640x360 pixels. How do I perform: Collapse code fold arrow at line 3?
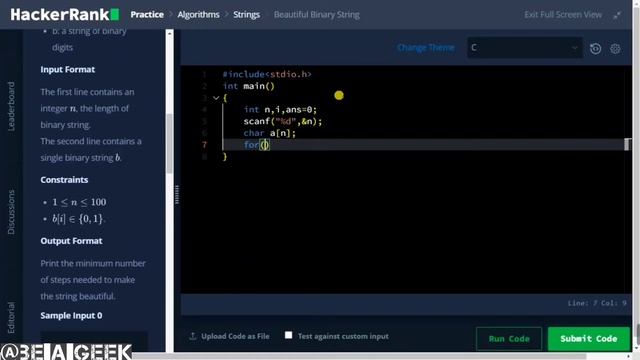pos(216,98)
